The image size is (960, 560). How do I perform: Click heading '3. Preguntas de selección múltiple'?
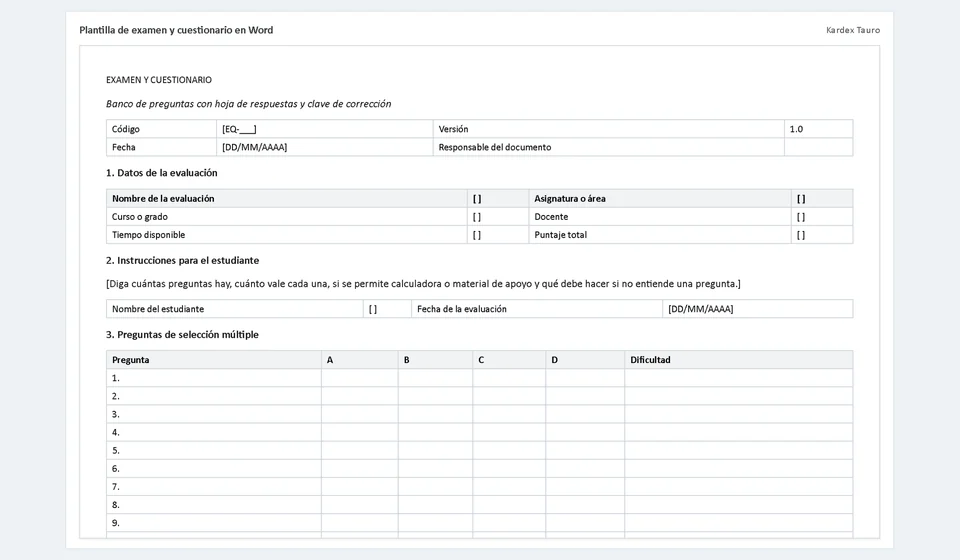pos(182,335)
